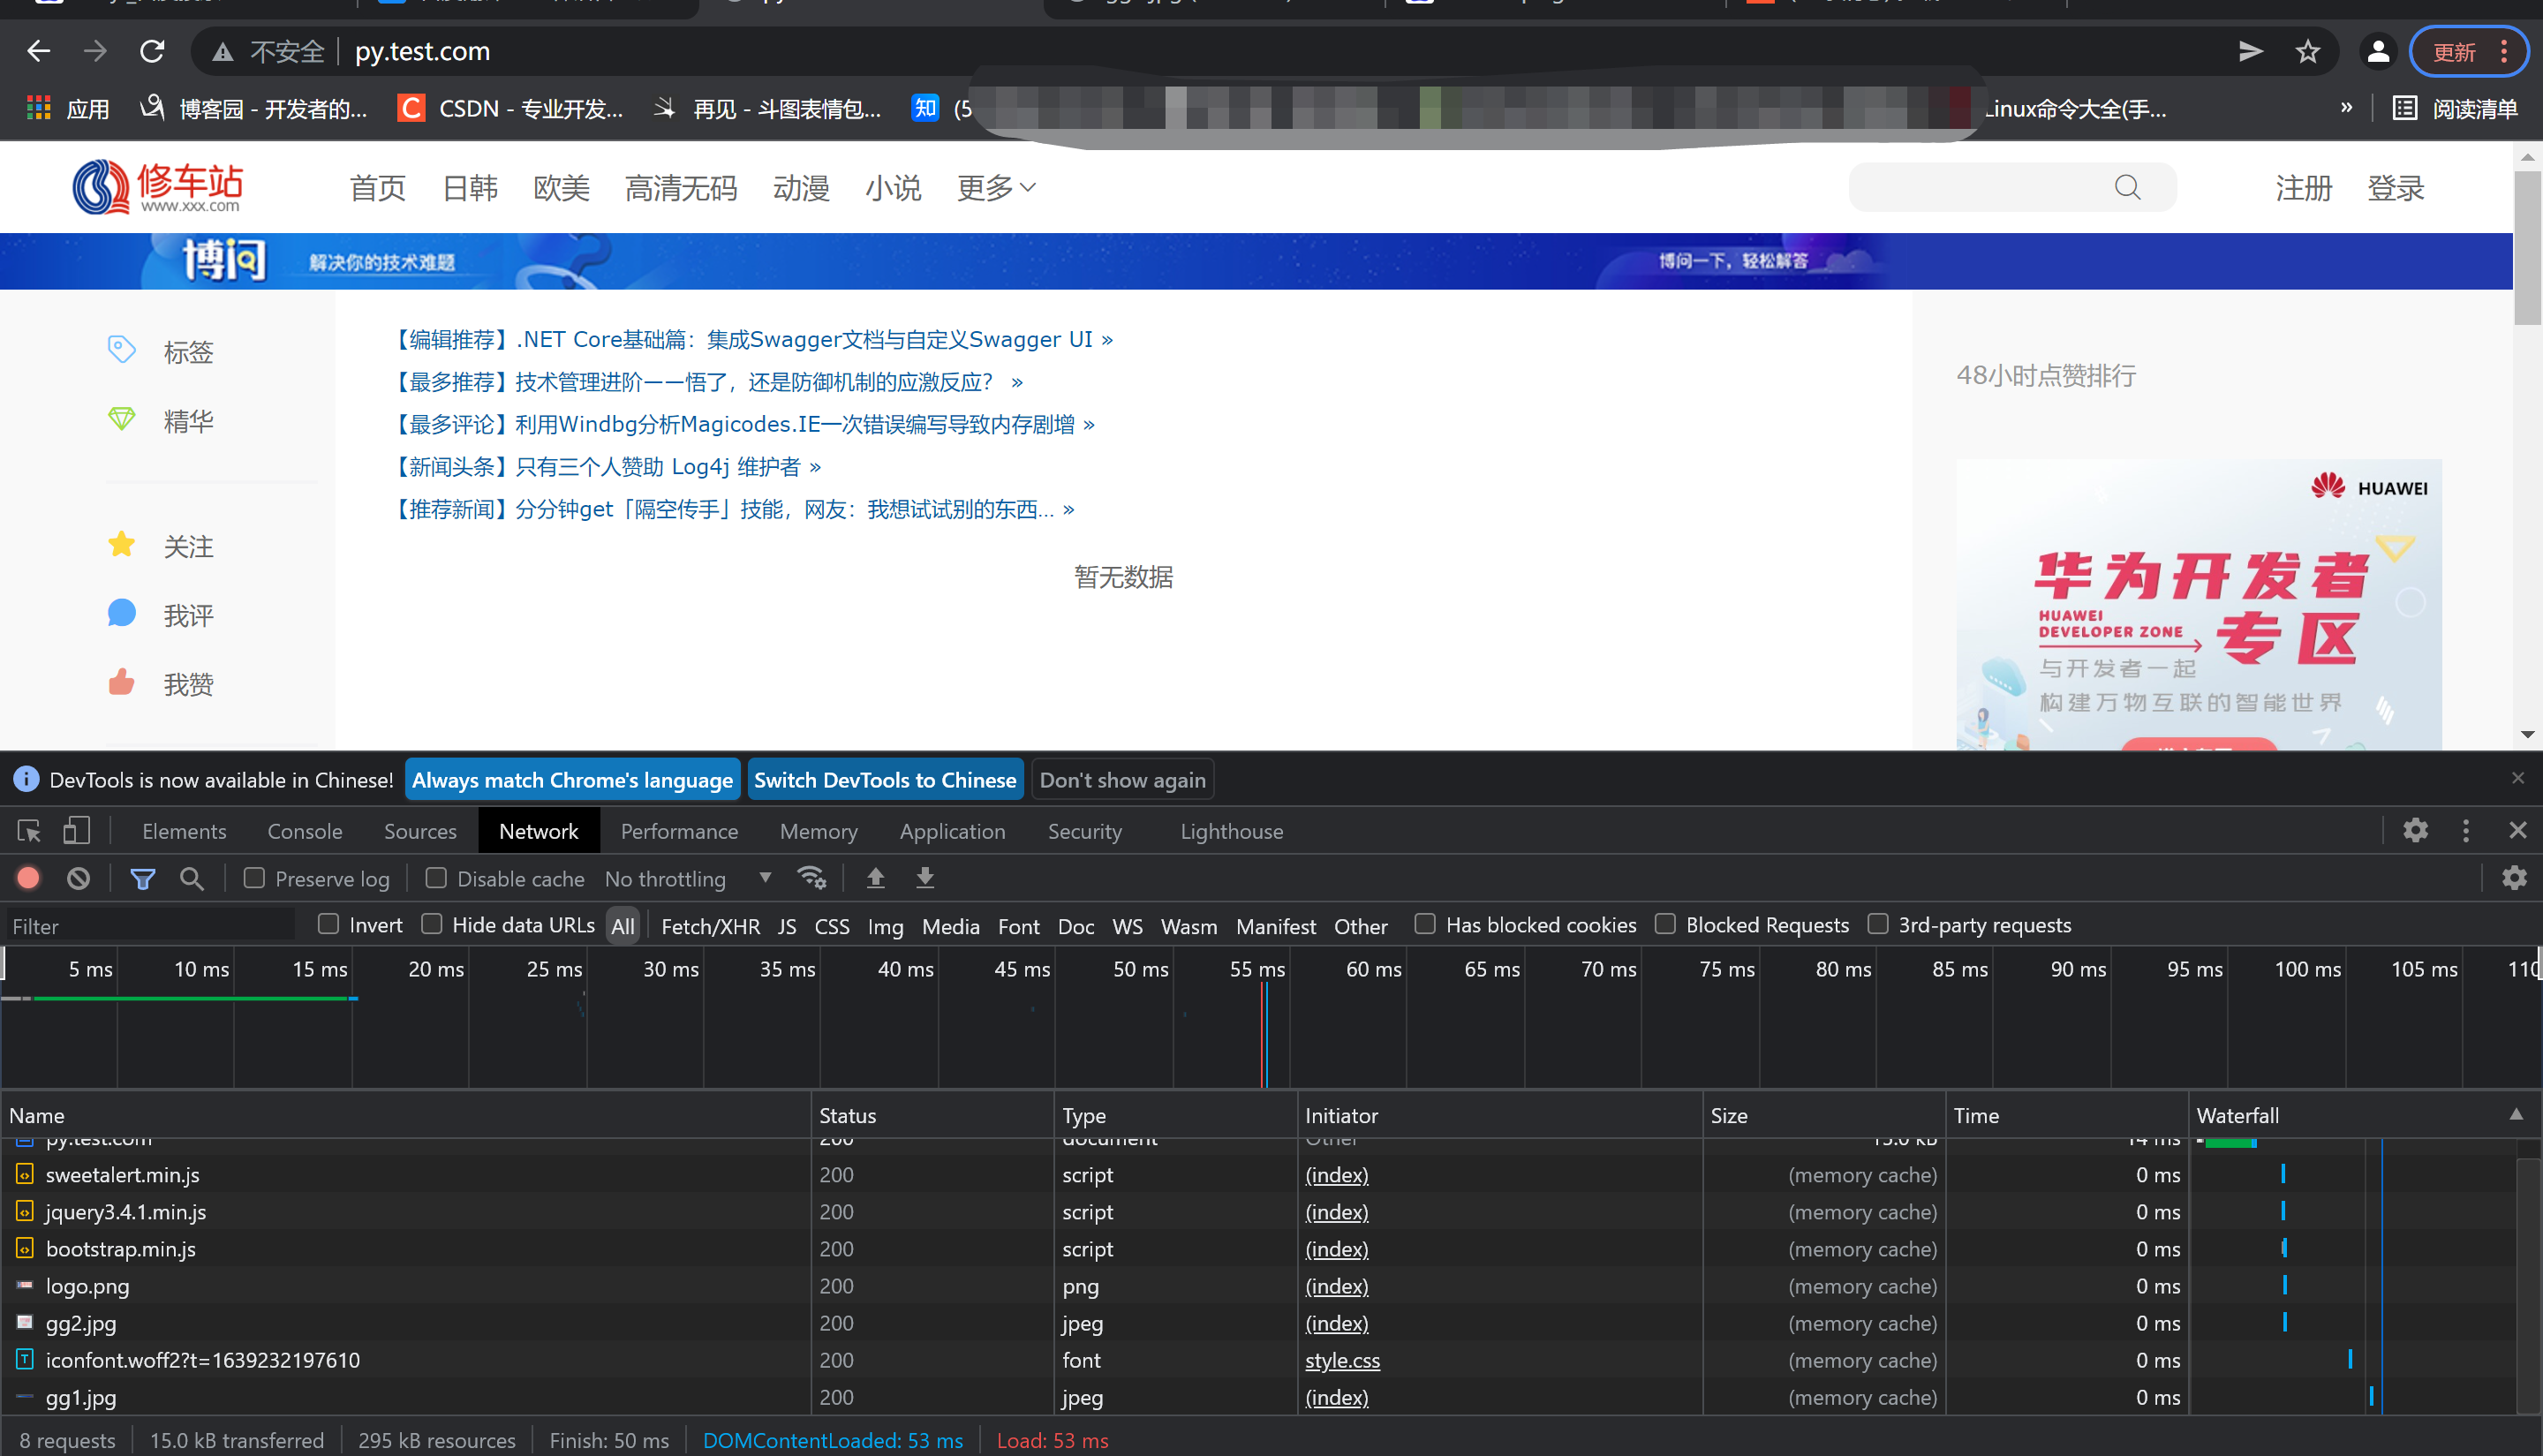Enable the Disable cache checkbox
The height and width of the screenshot is (1456, 2543).
436,878
